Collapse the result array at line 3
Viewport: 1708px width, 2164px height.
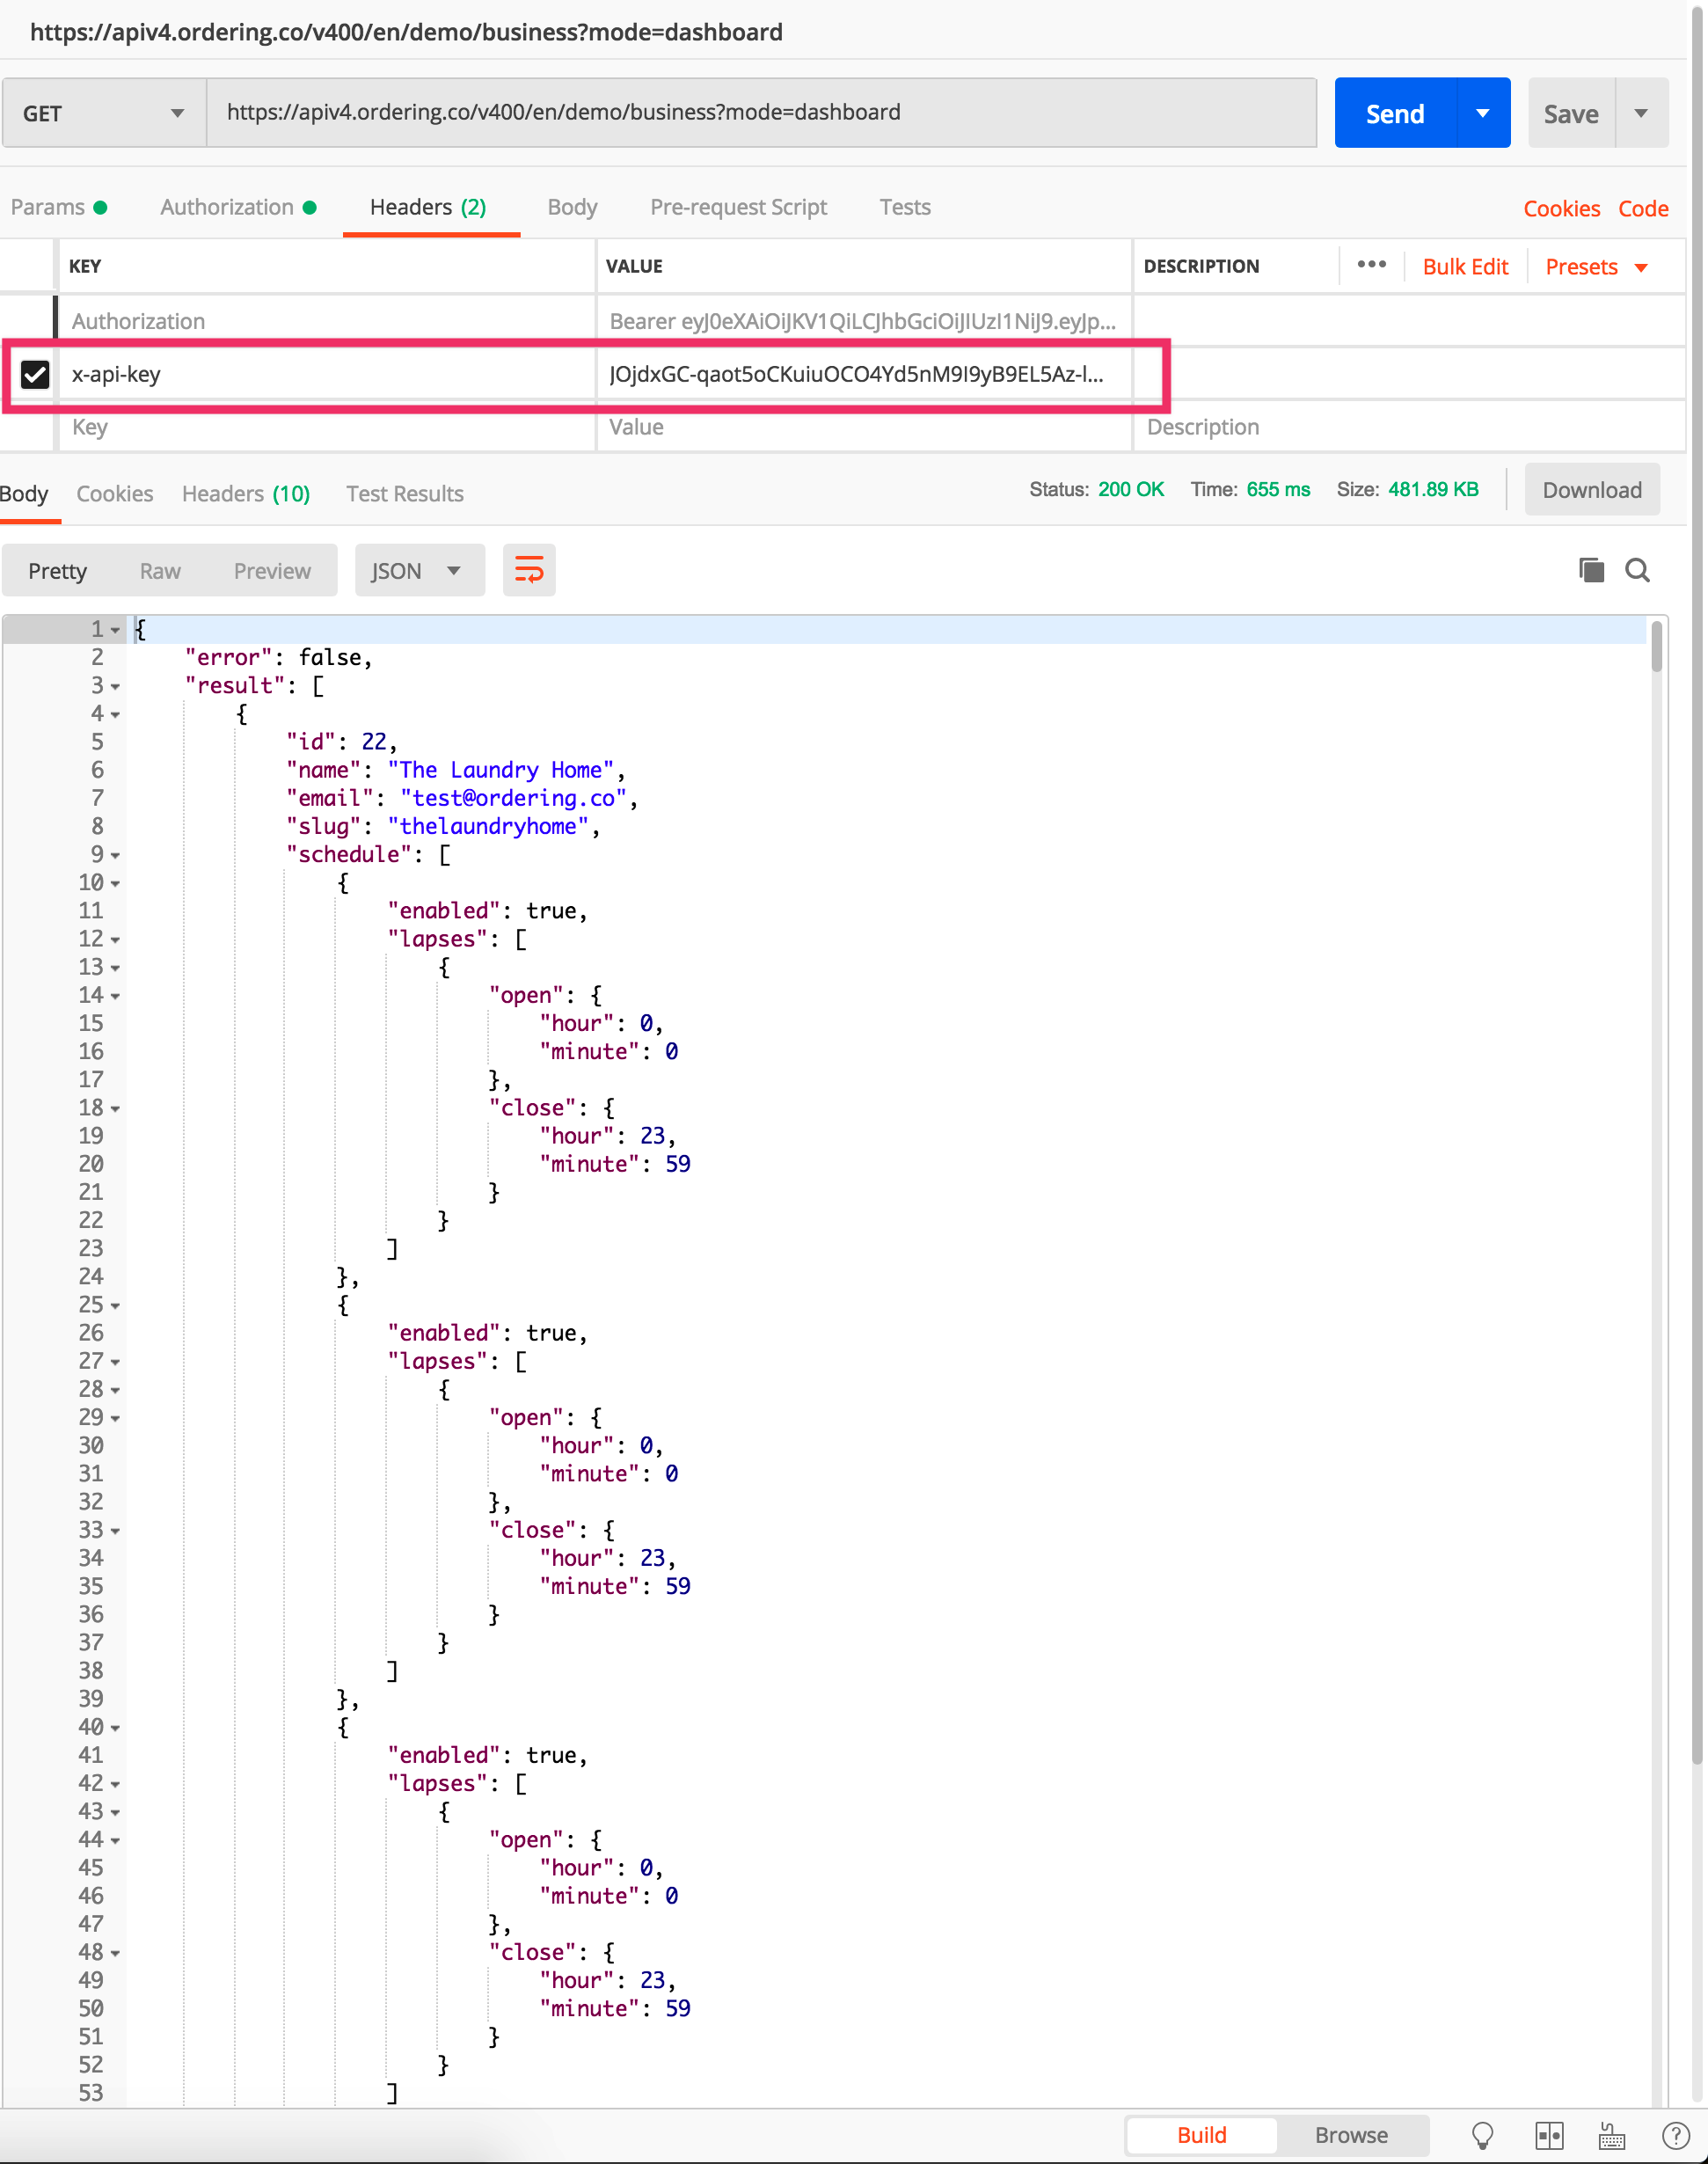115,687
